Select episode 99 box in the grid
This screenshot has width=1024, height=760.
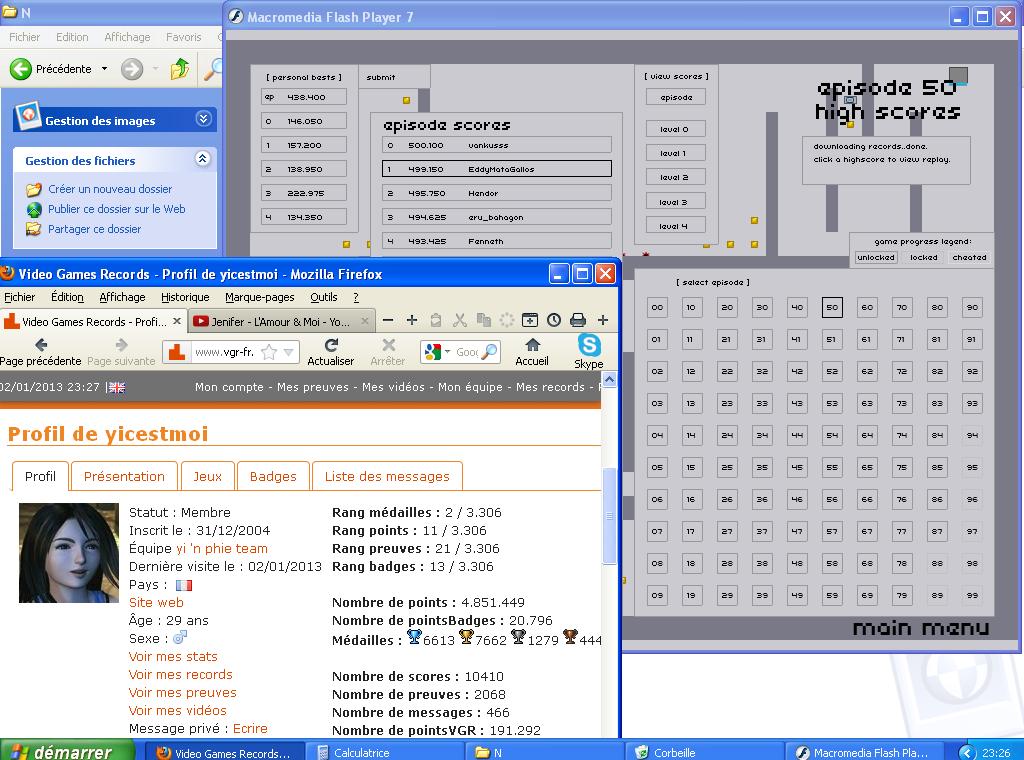pyautogui.click(x=971, y=596)
